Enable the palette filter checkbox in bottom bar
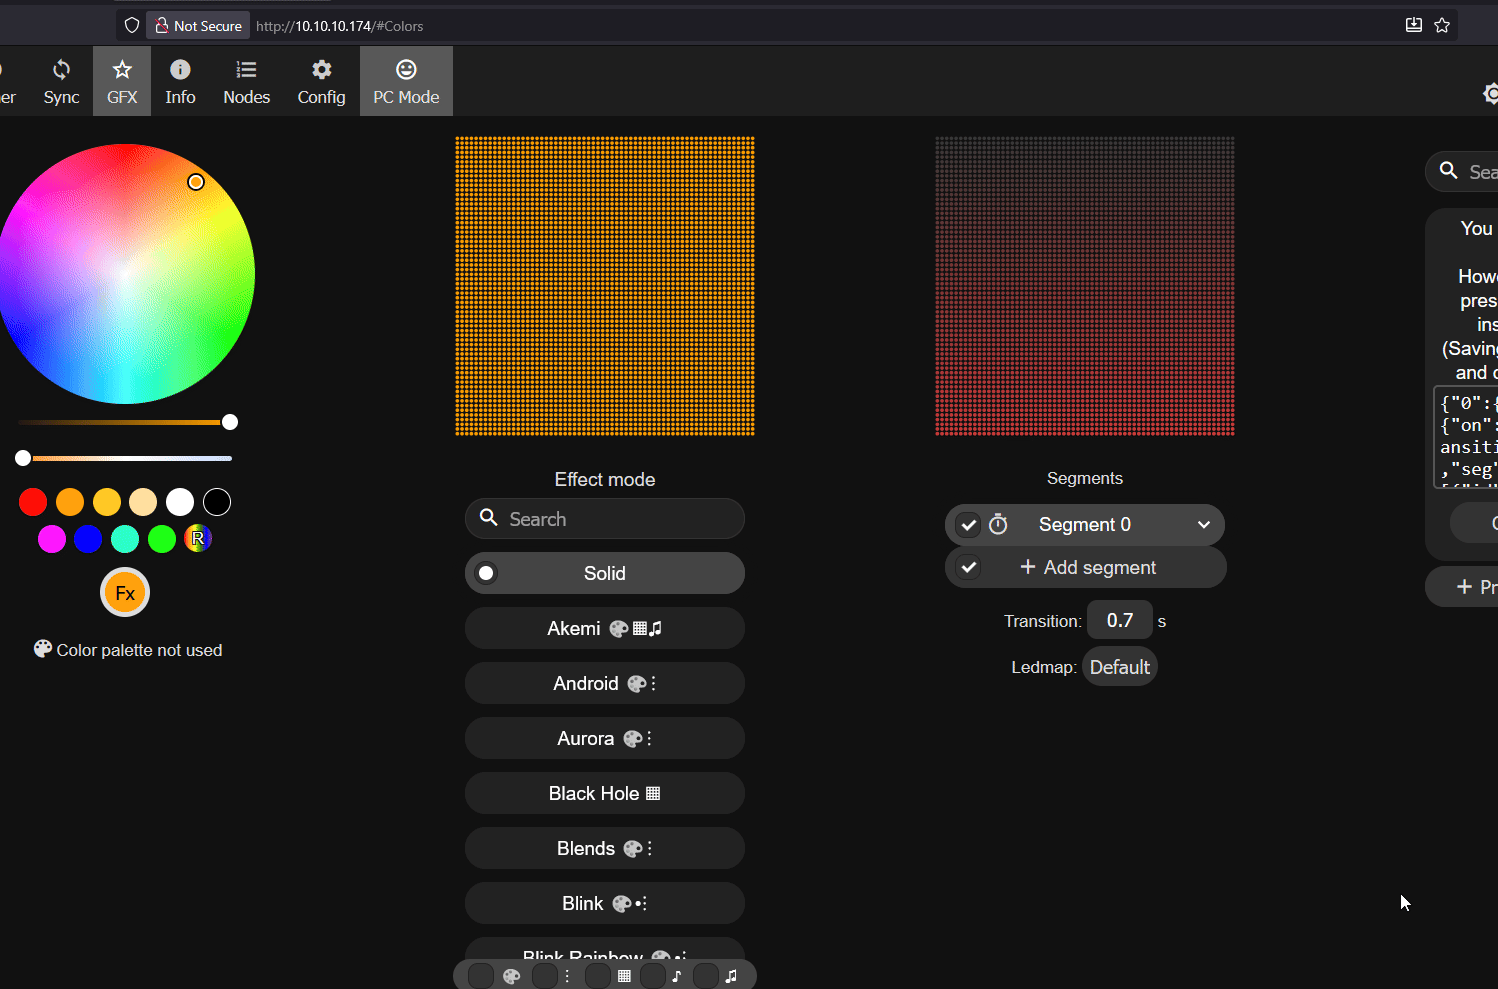The width and height of the screenshot is (1498, 989). pos(481,976)
